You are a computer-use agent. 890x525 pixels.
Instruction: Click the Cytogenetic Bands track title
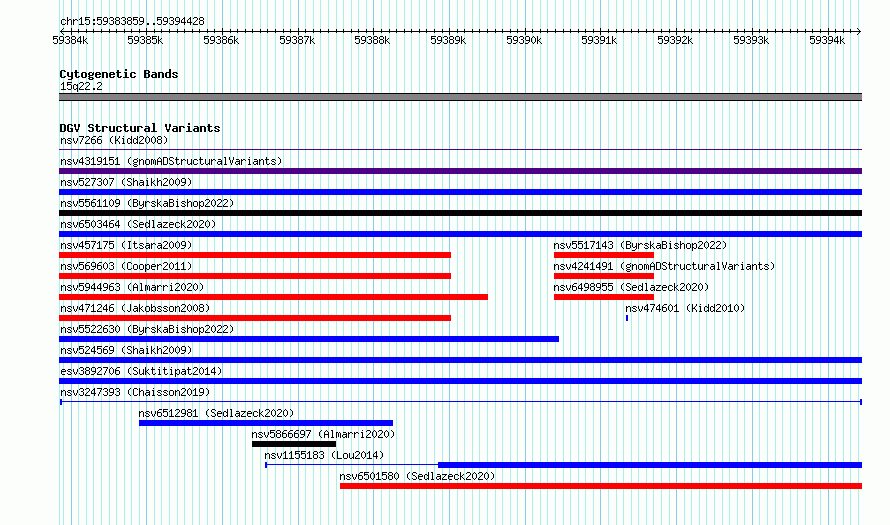point(119,74)
